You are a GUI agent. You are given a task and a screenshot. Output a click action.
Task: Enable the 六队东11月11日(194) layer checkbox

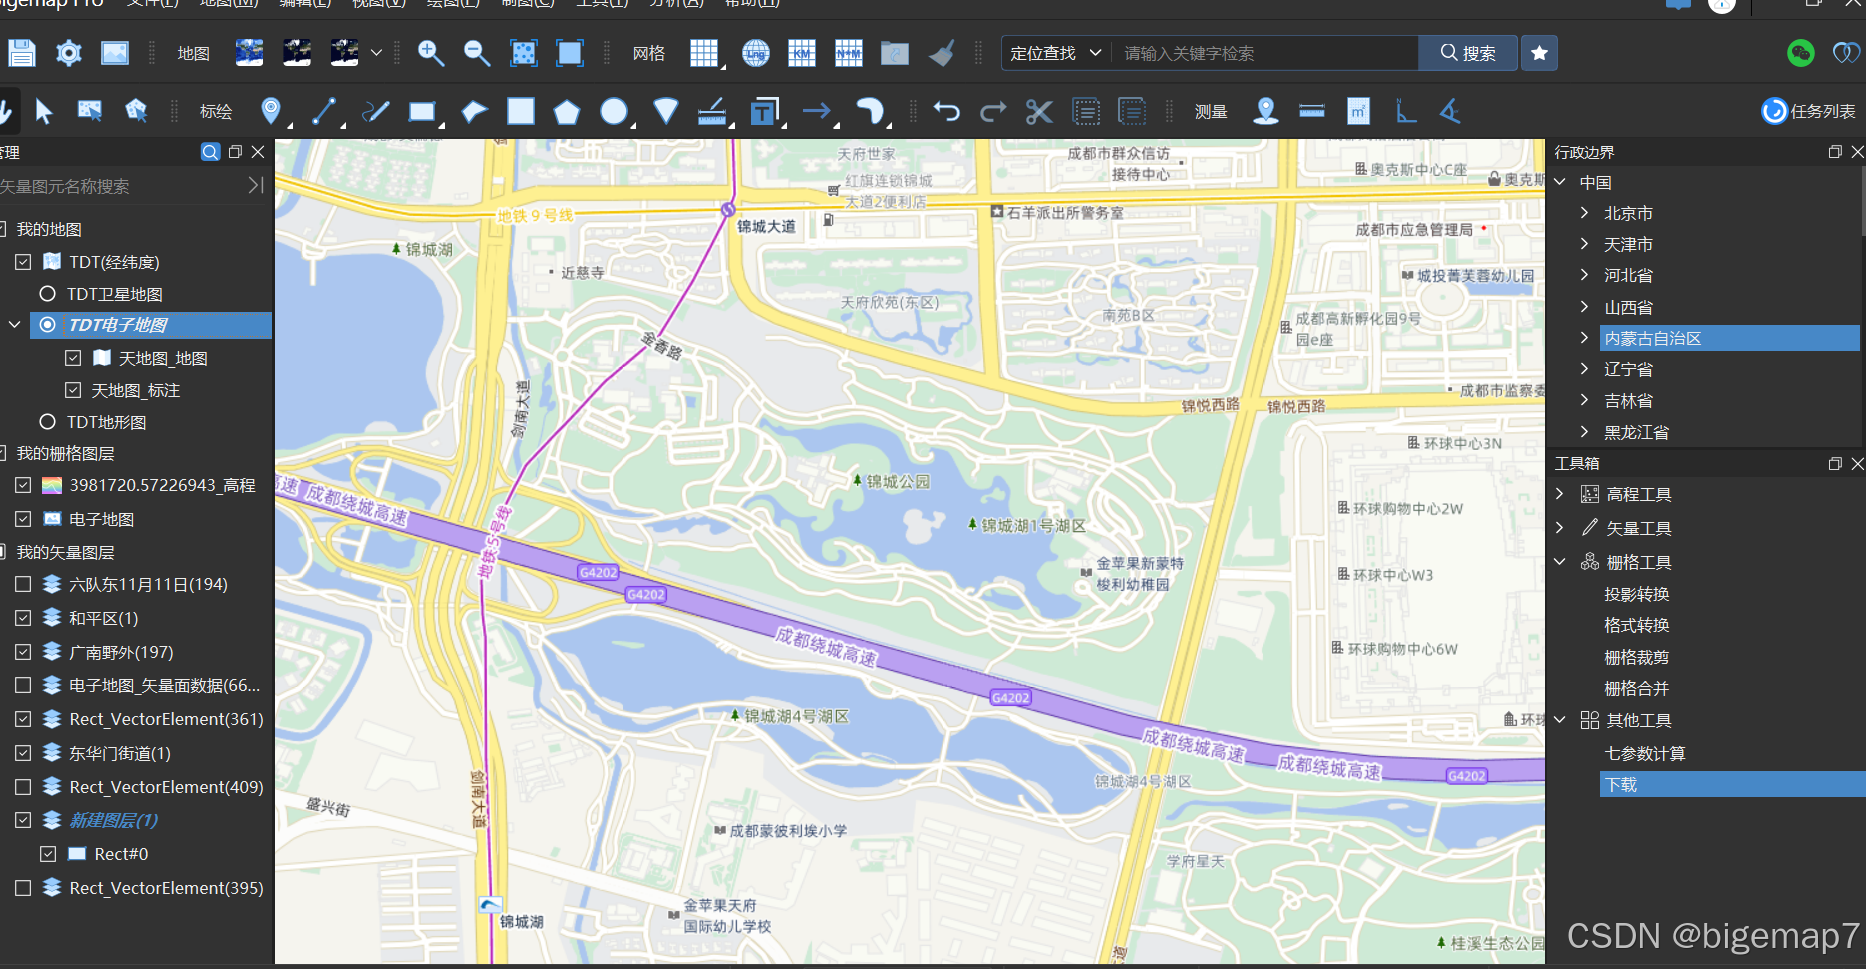pos(23,584)
